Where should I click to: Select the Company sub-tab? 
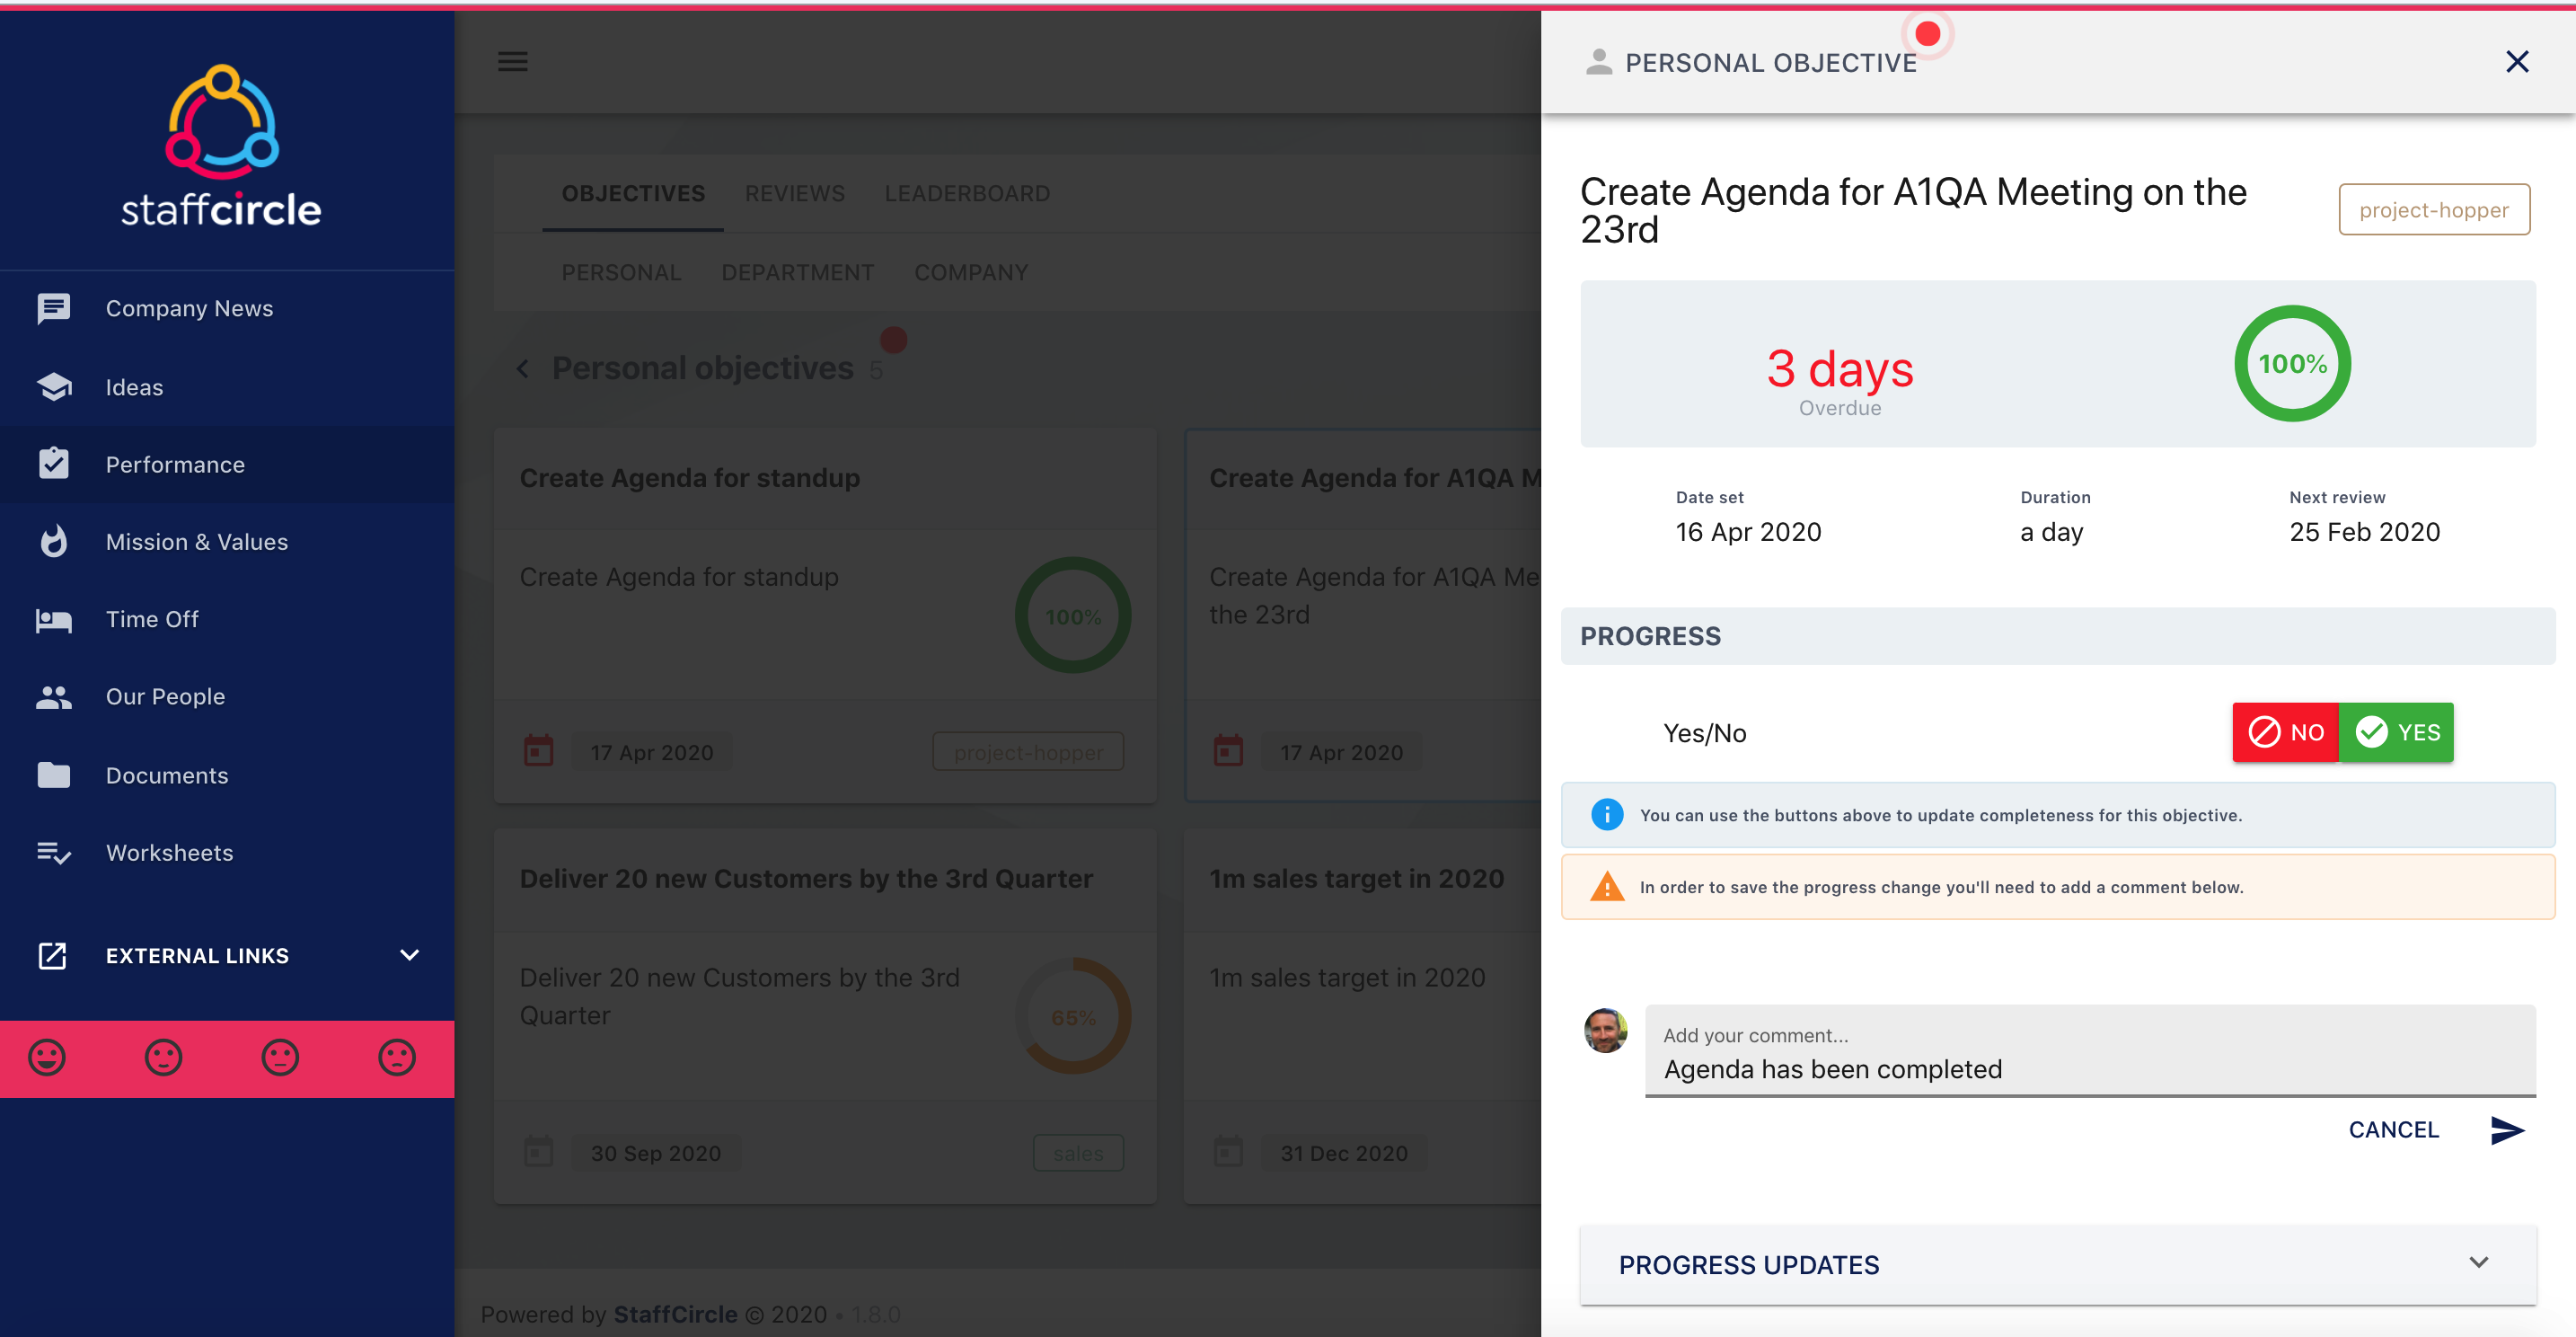[x=971, y=273]
